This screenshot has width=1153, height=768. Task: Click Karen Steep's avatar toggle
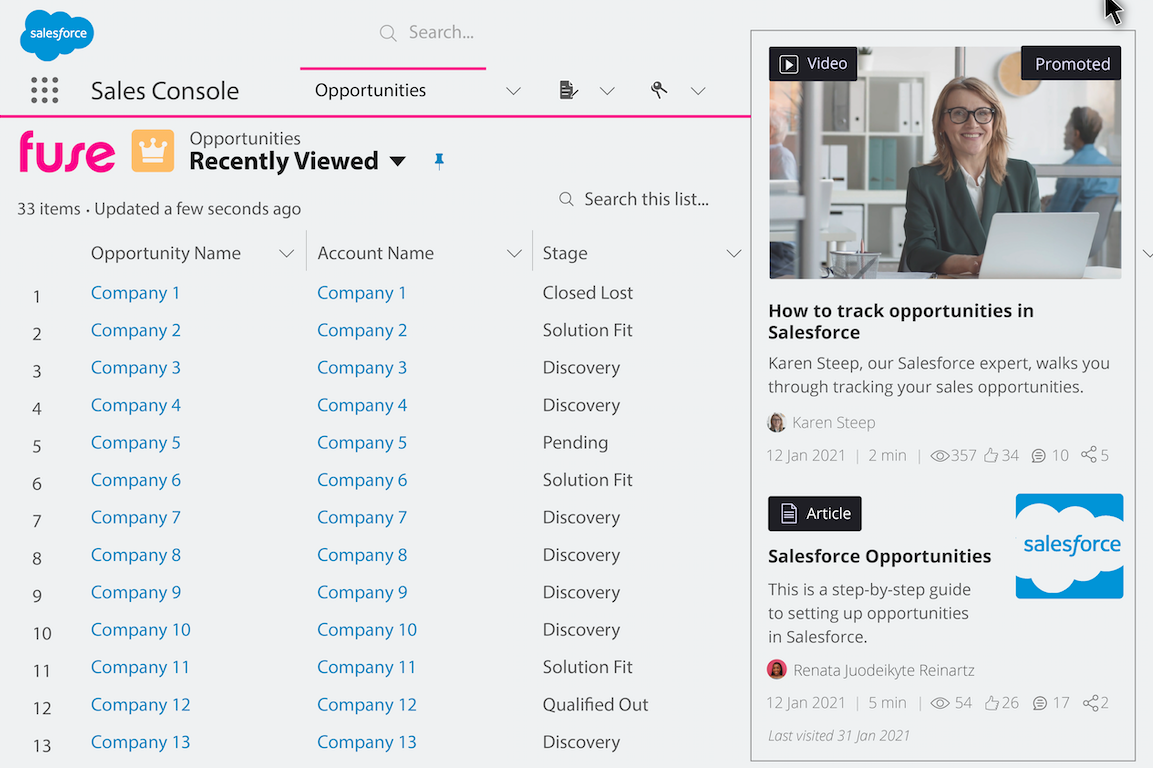777,422
